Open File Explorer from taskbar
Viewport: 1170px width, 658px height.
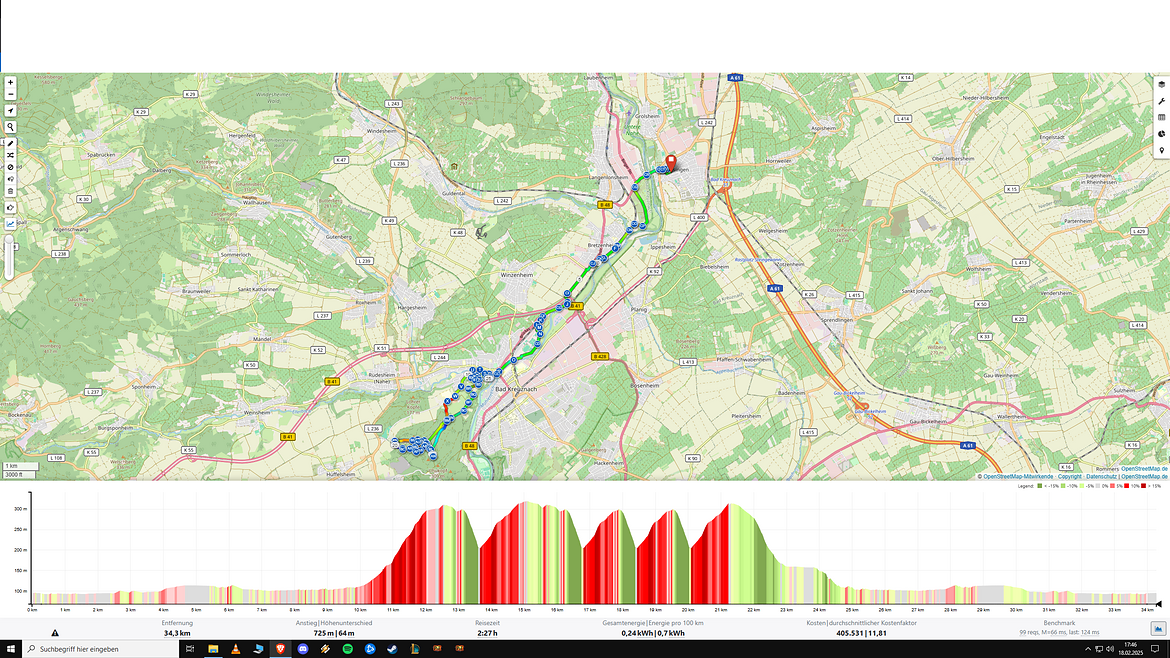pyautogui.click(x=213, y=649)
